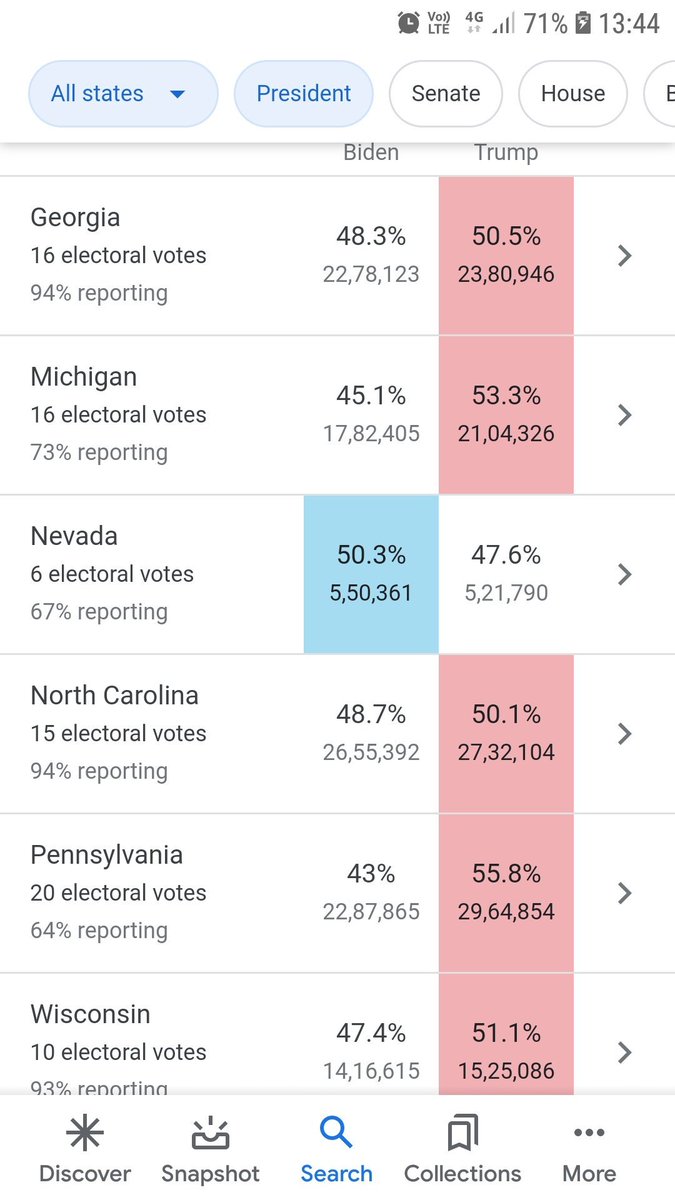Select the President filter chip
This screenshot has height=1200, width=675.
coord(303,94)
